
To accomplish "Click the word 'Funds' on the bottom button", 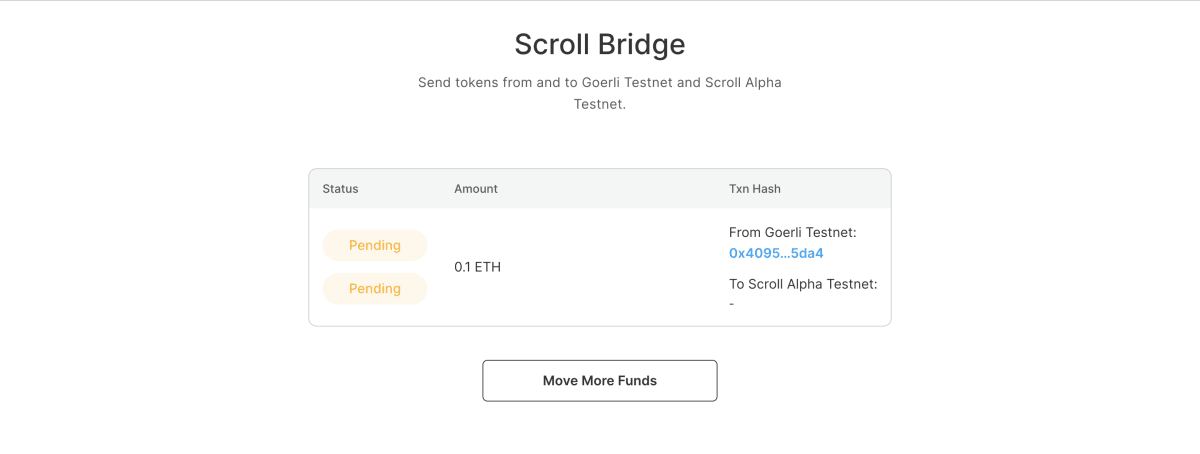I will click(x=636, y=381).
